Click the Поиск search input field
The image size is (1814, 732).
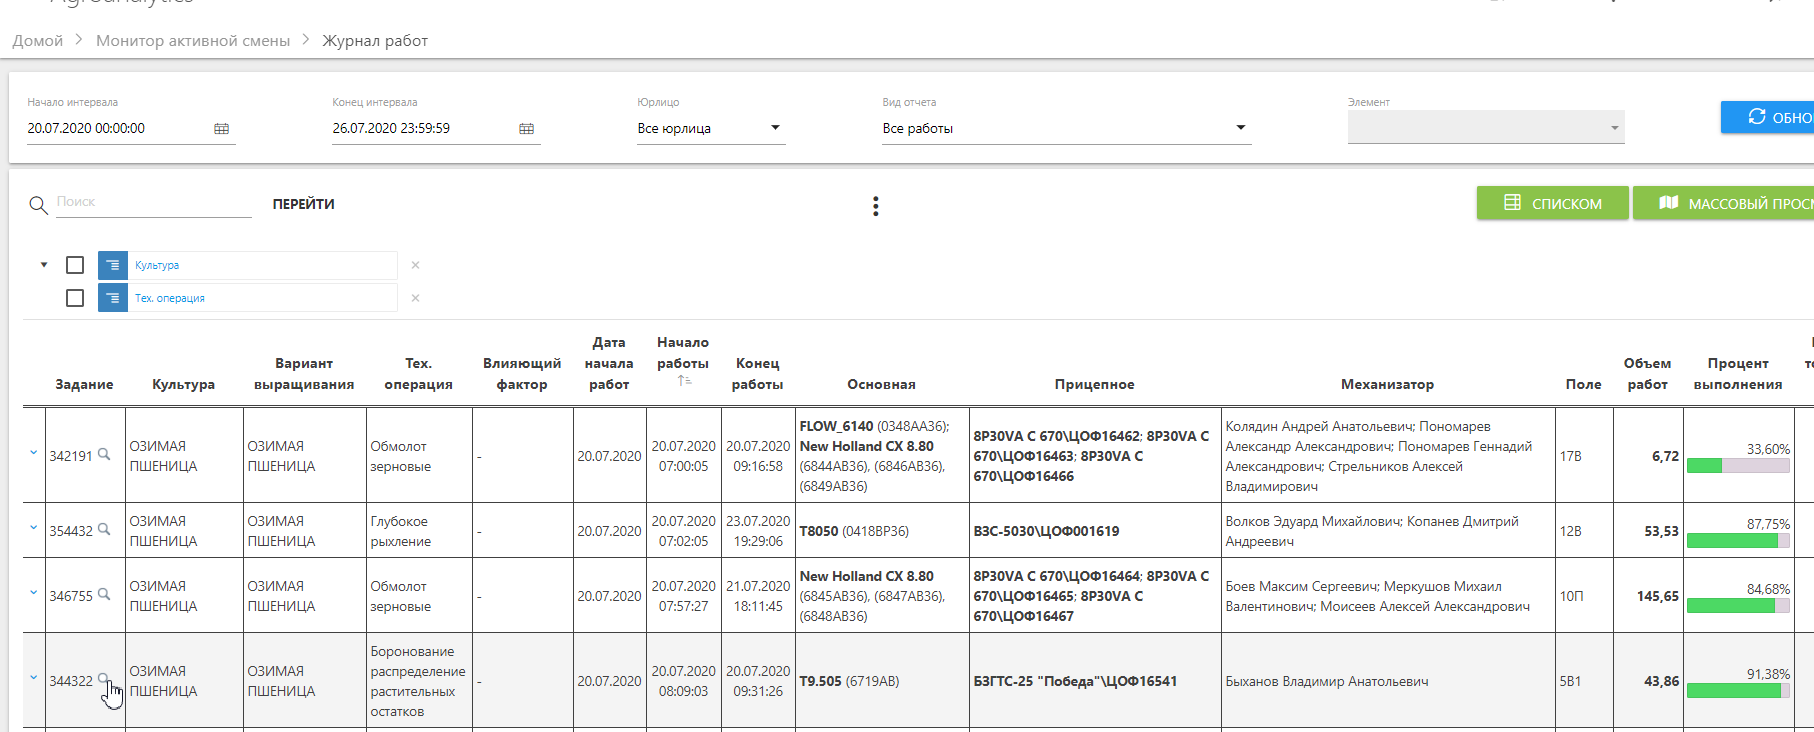coord(152,202)
